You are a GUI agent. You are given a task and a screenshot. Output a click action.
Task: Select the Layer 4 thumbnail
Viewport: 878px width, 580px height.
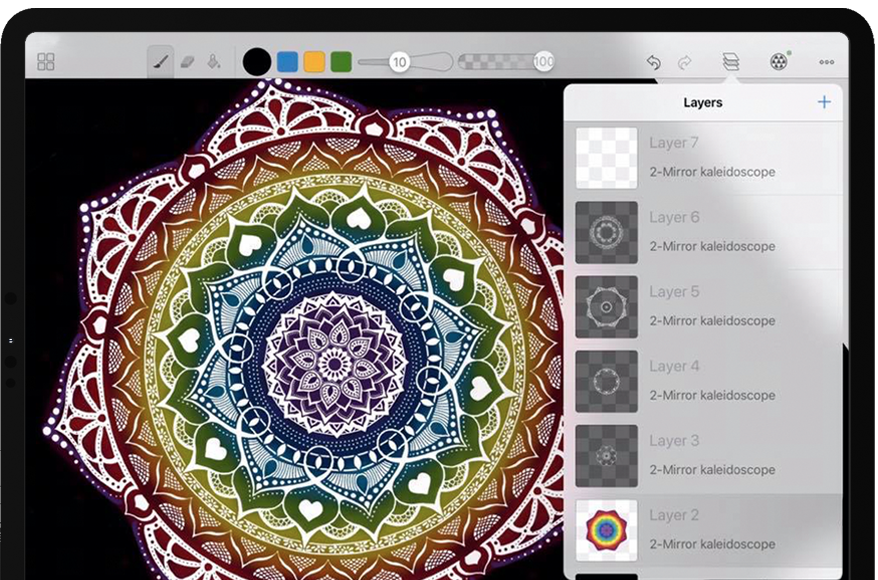pyautogui.click(x=606, y=381)
